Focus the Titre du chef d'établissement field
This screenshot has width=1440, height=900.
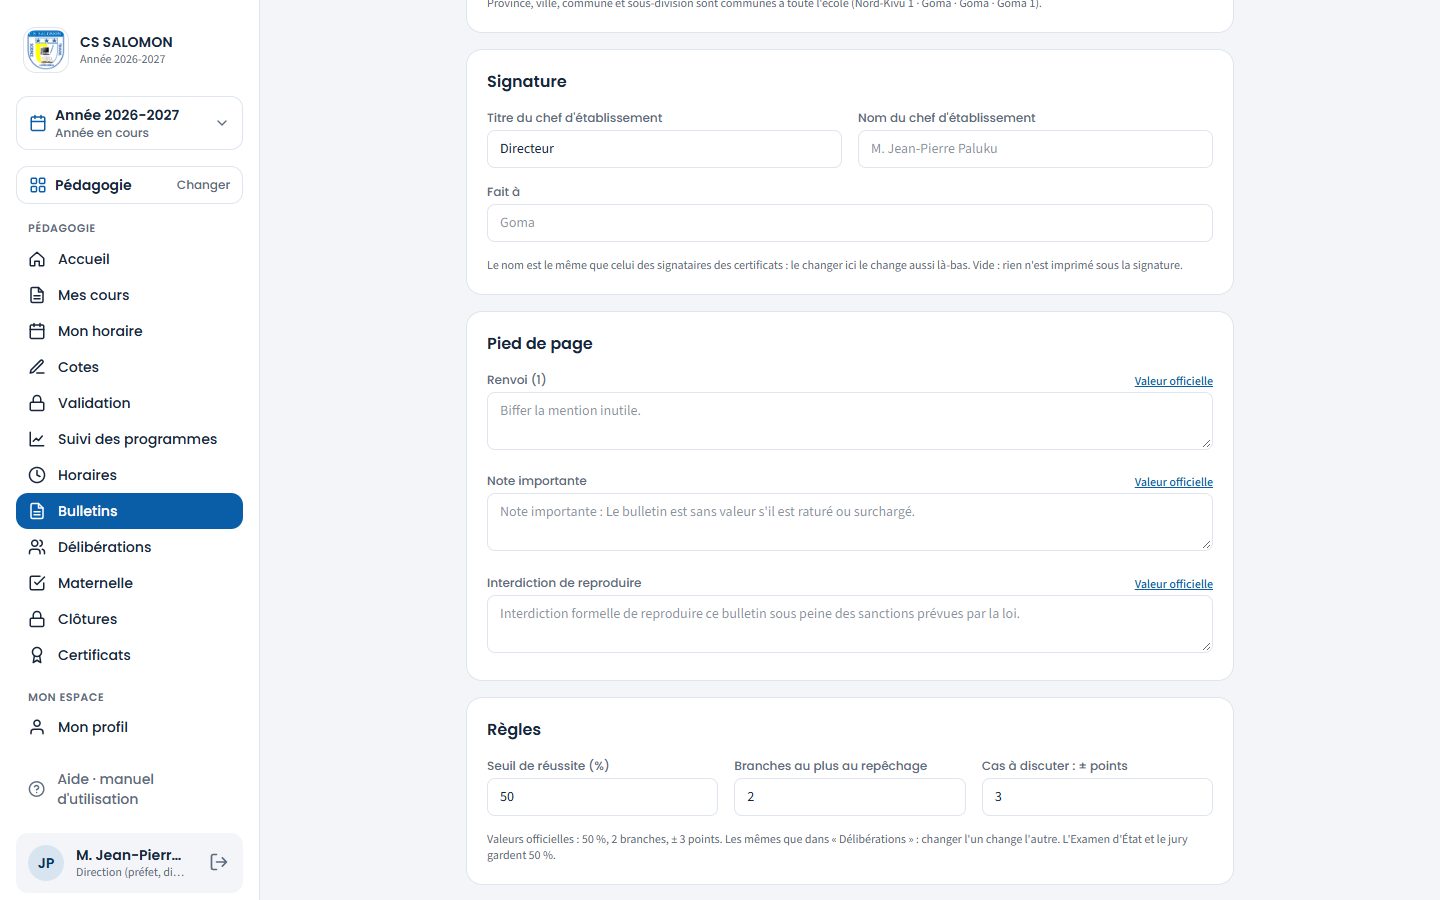(x=664, y=149)
